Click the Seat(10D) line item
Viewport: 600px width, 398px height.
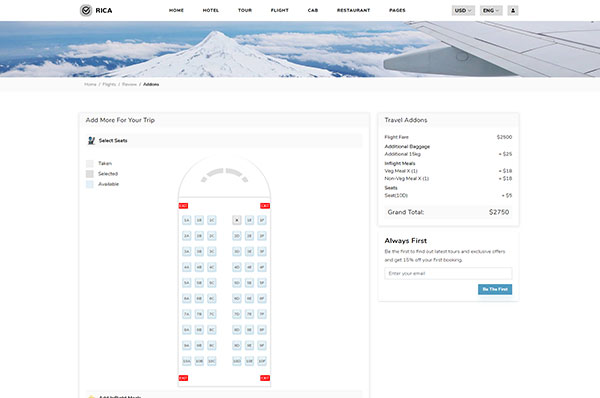click(x=448, y=195)
